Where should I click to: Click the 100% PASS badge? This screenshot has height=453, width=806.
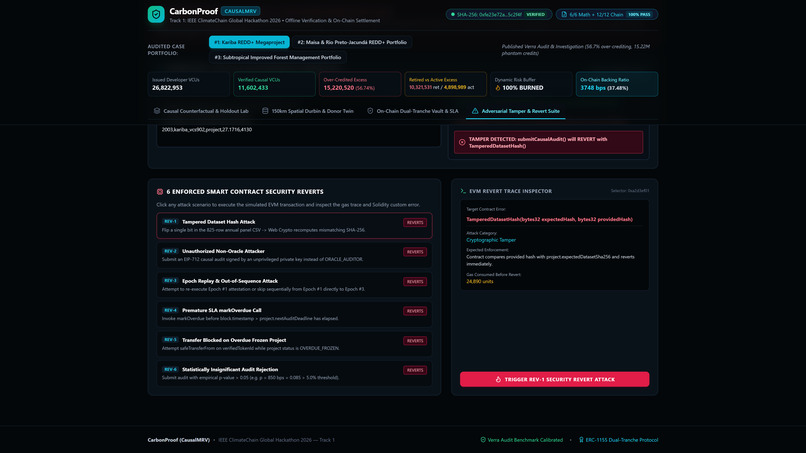pyautogui.click(x=639, y=14)
